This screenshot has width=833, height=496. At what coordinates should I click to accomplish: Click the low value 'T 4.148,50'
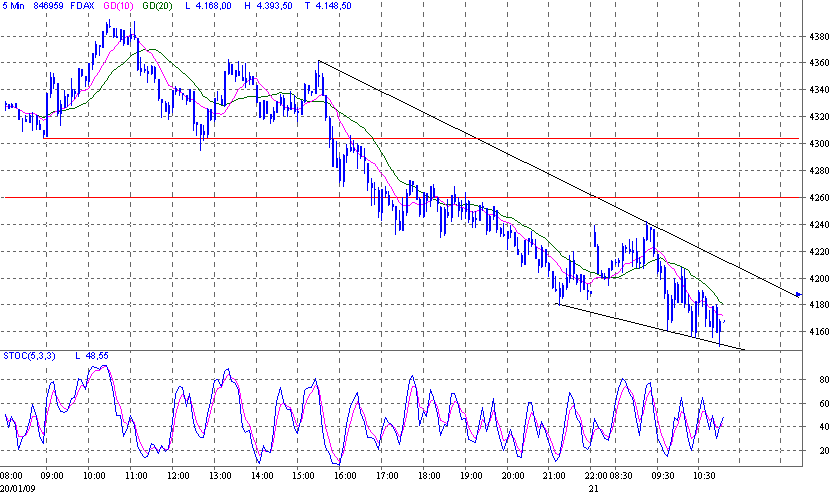click(x=328, y=6)
